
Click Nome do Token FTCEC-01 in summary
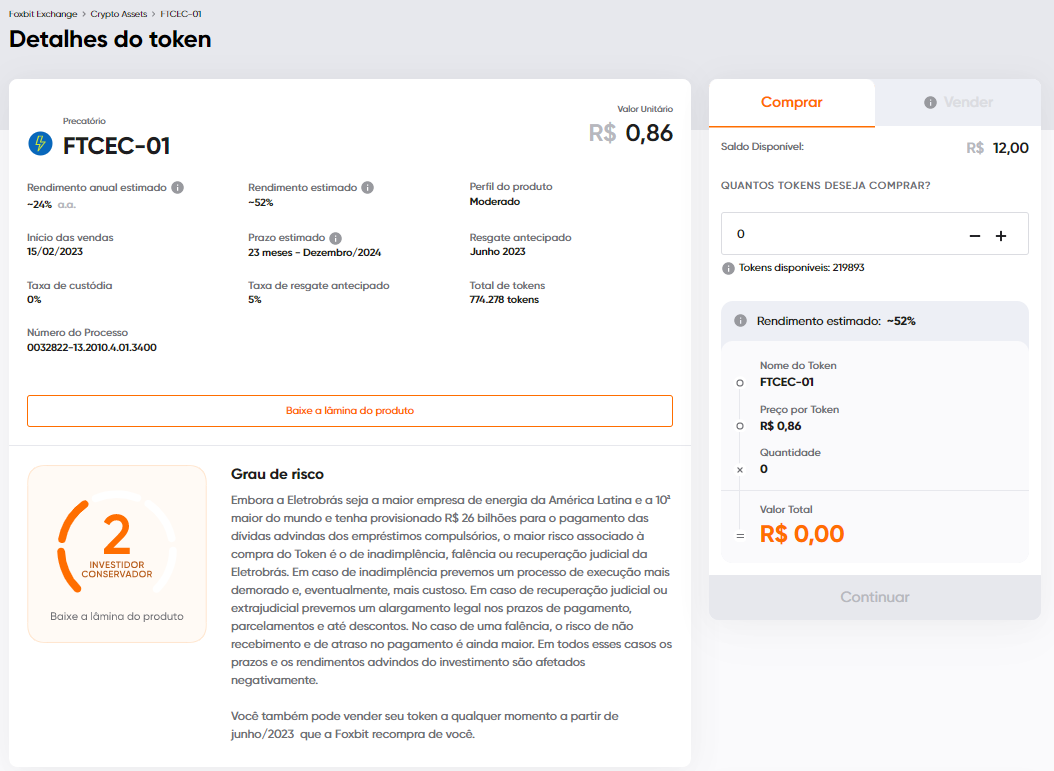[x=786, y=382]
